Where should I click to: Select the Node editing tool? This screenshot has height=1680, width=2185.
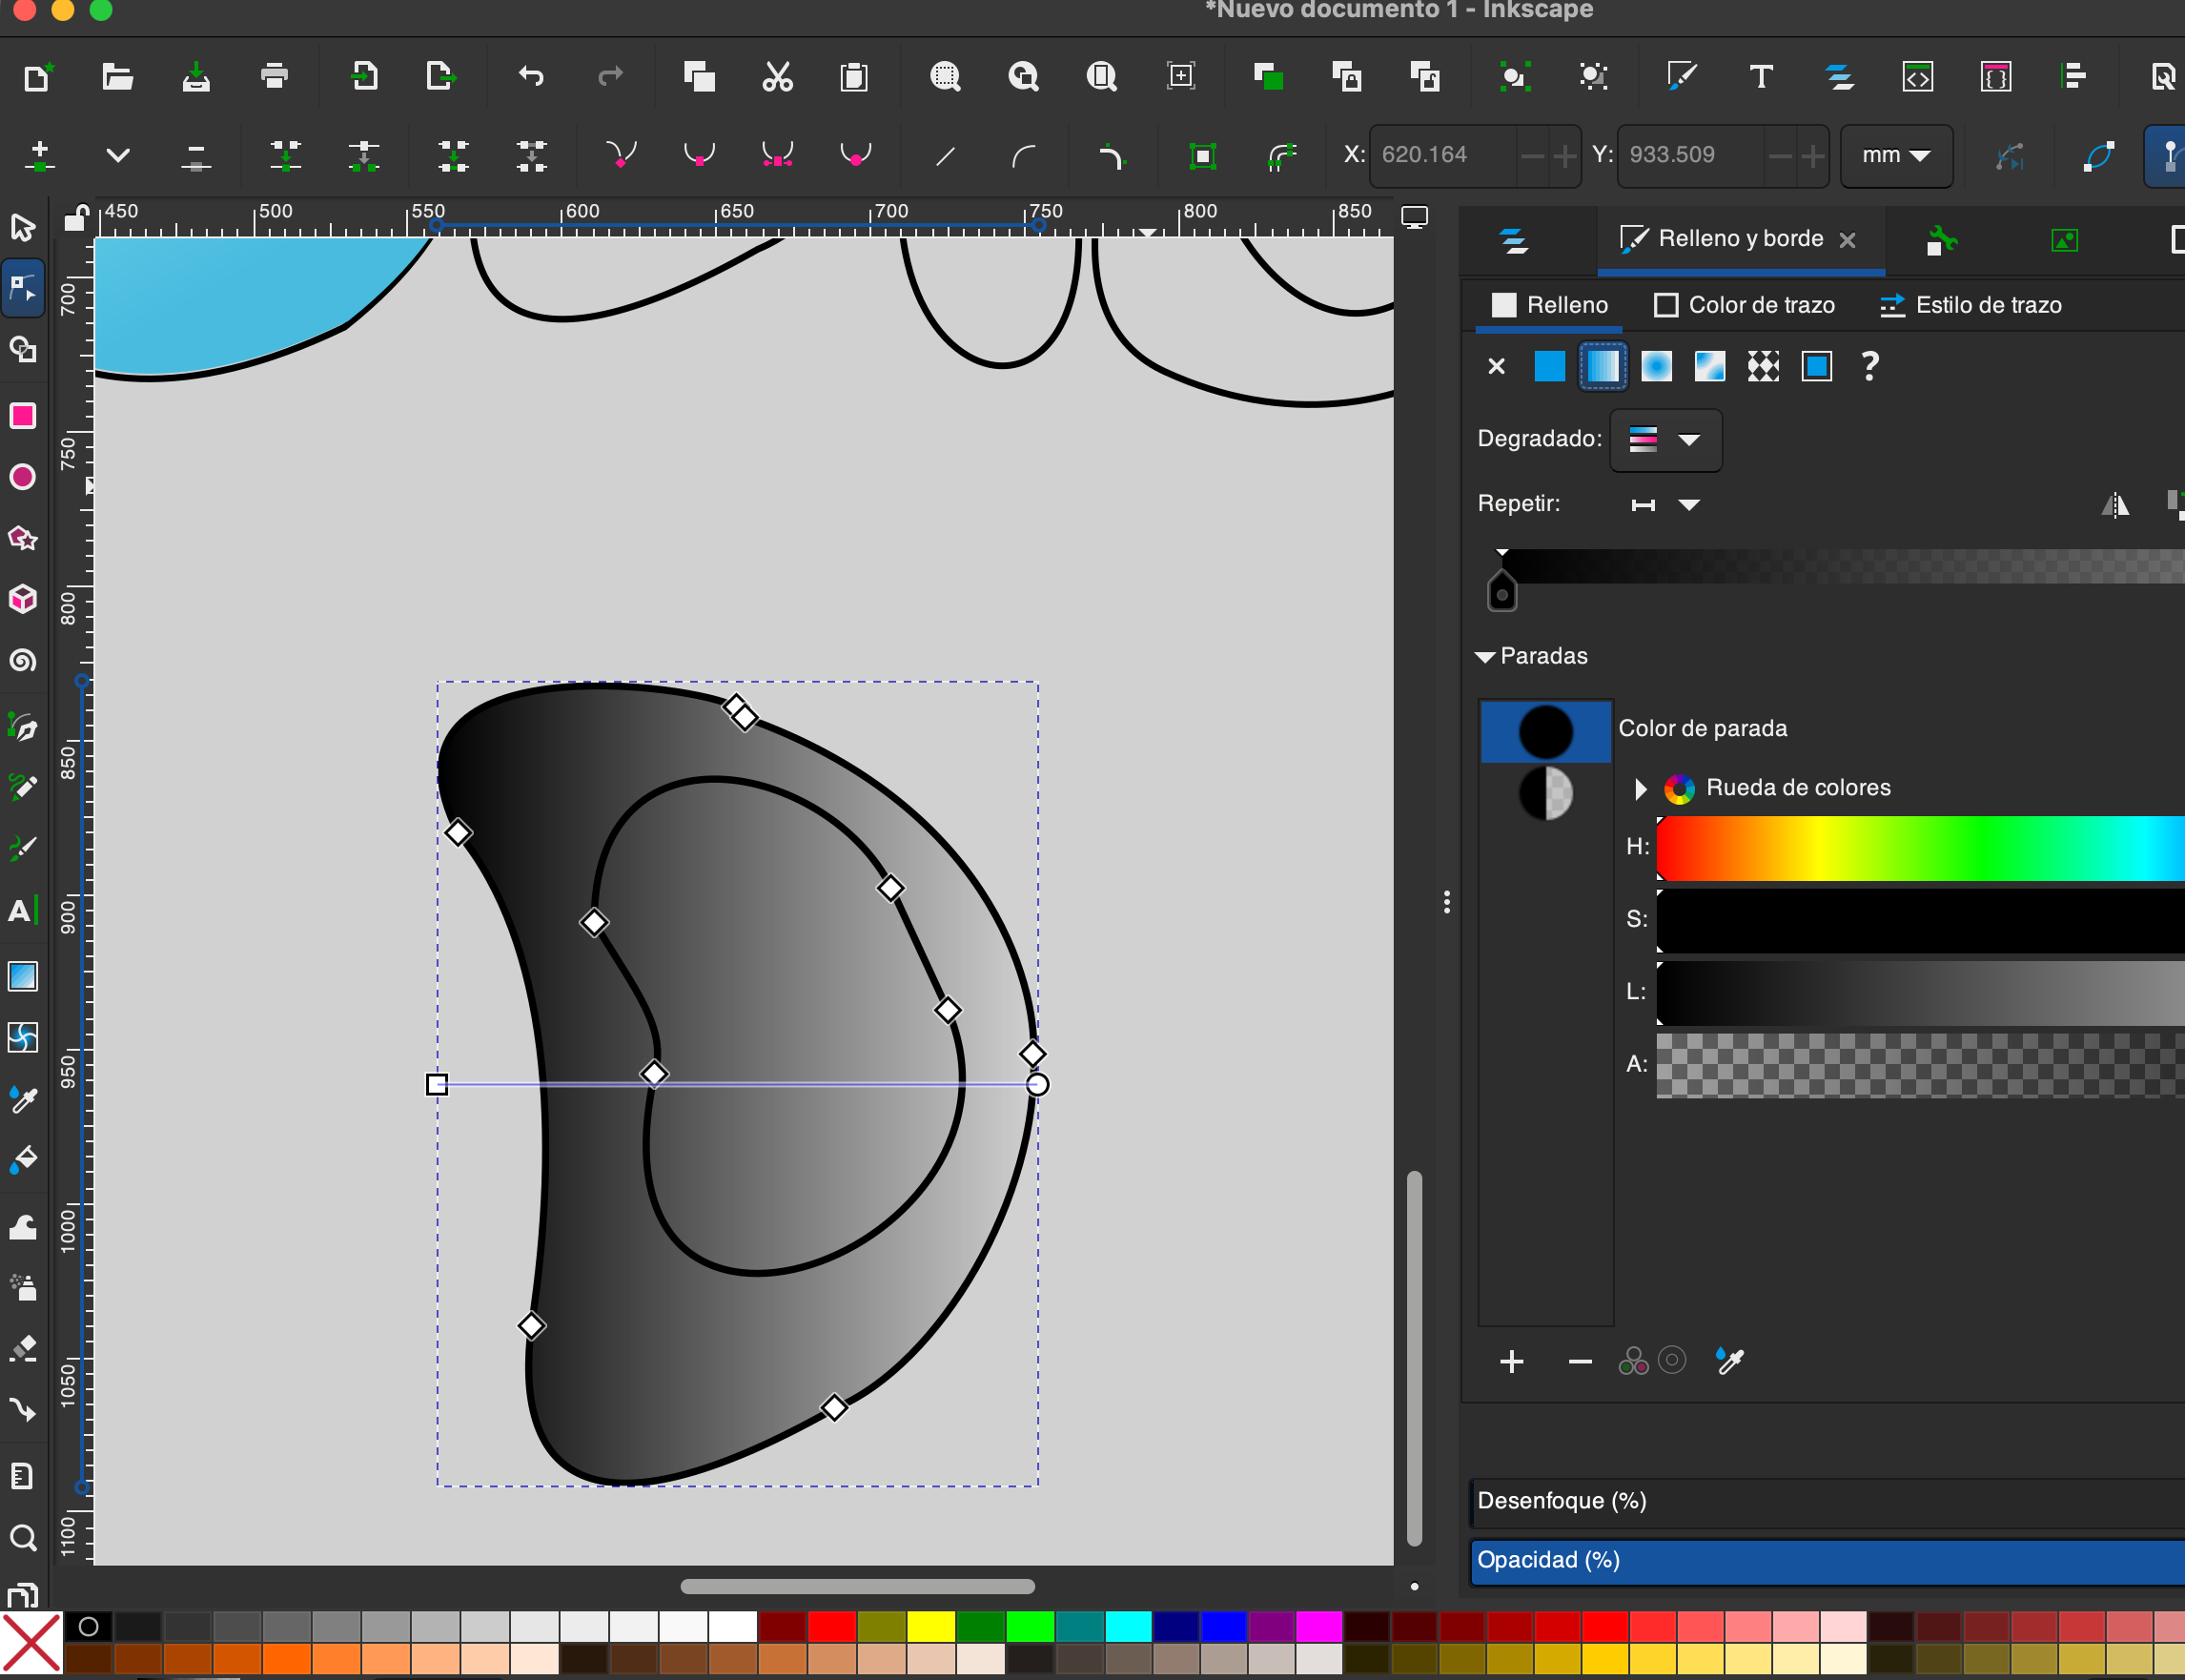[x=23, y=288]
